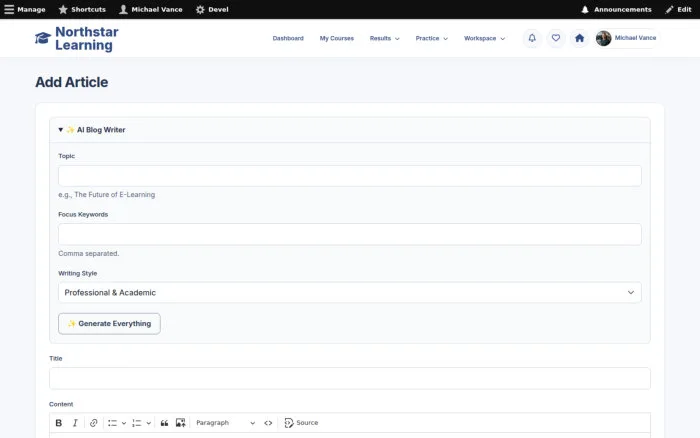The image size is (700, 438).
Task: Open the Paragraph heading dropdown
Action: tap(225, 423)
